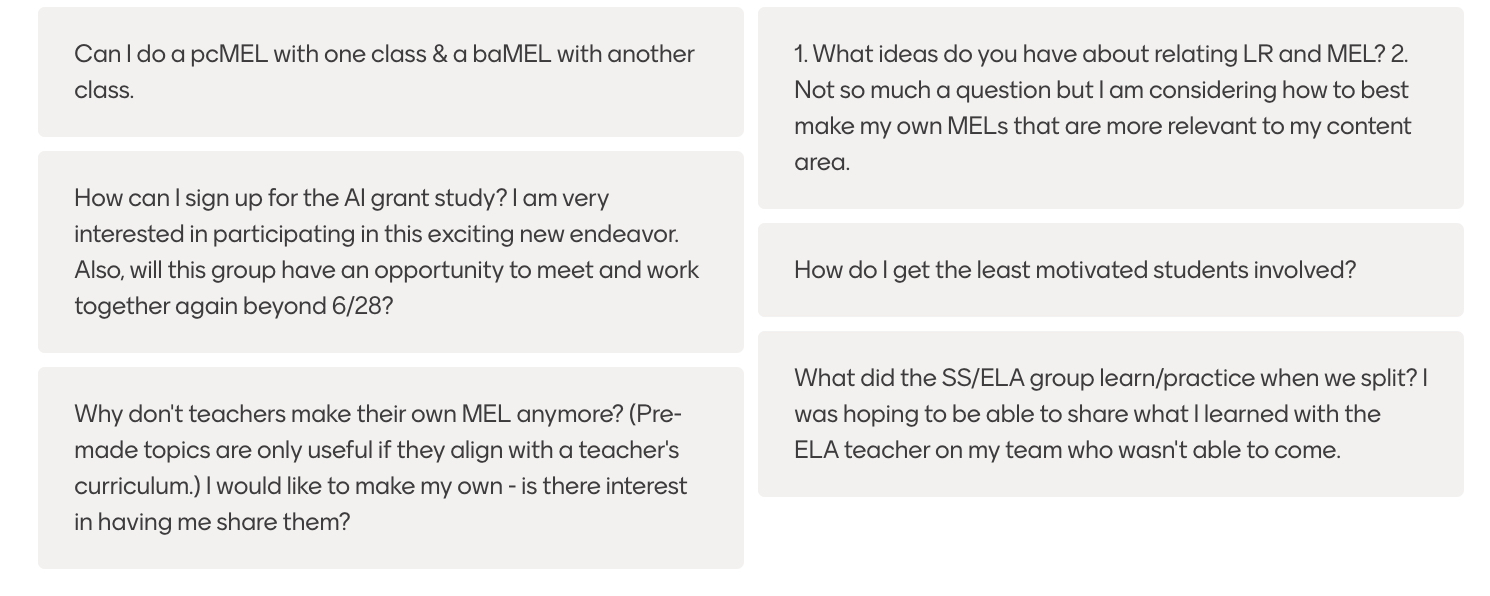Open the SS/ELA group split question card
This screenshot has width=1490, height=596.
[1111, 414]
